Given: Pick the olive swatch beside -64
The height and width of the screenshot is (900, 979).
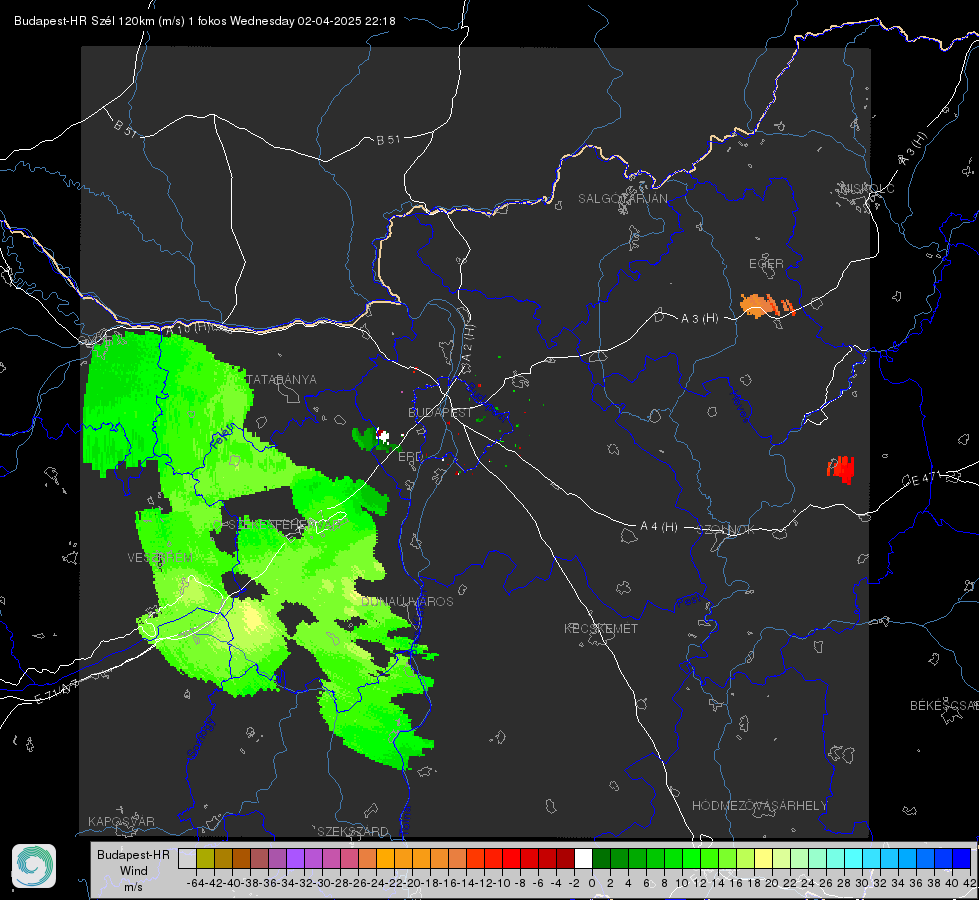Looking at the screenshot, I should (x=205, y=858).
